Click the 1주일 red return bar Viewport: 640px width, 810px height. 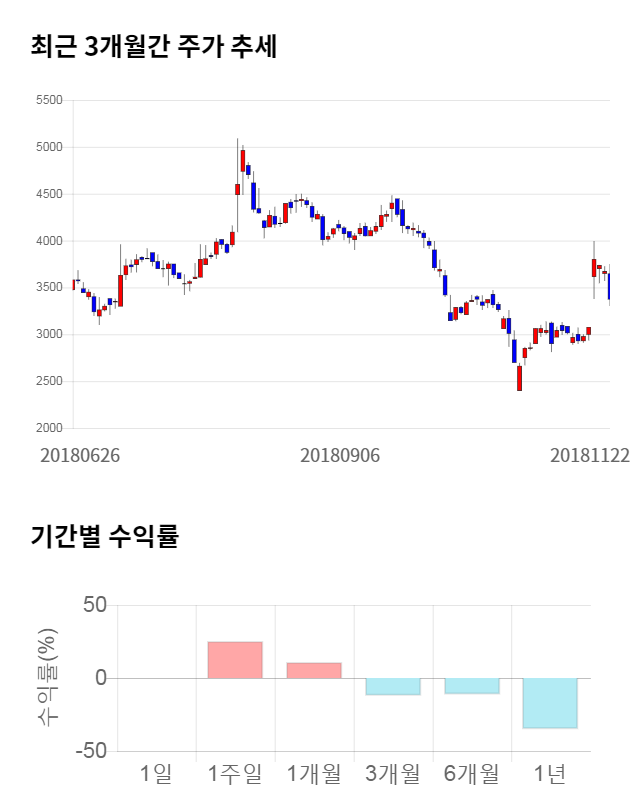235,660
